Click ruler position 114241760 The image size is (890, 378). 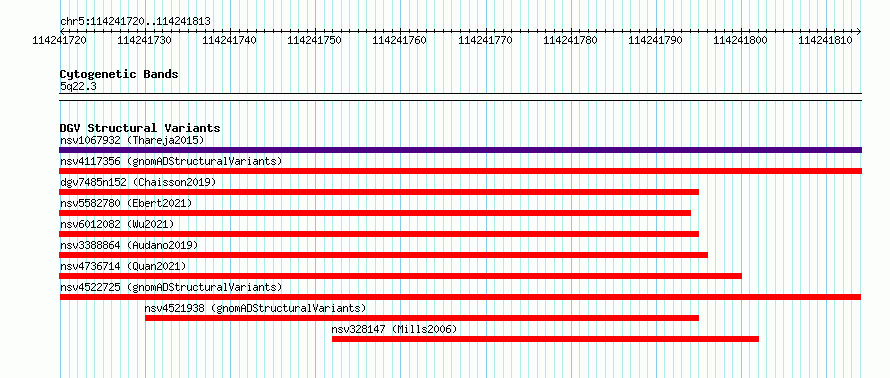400,40
